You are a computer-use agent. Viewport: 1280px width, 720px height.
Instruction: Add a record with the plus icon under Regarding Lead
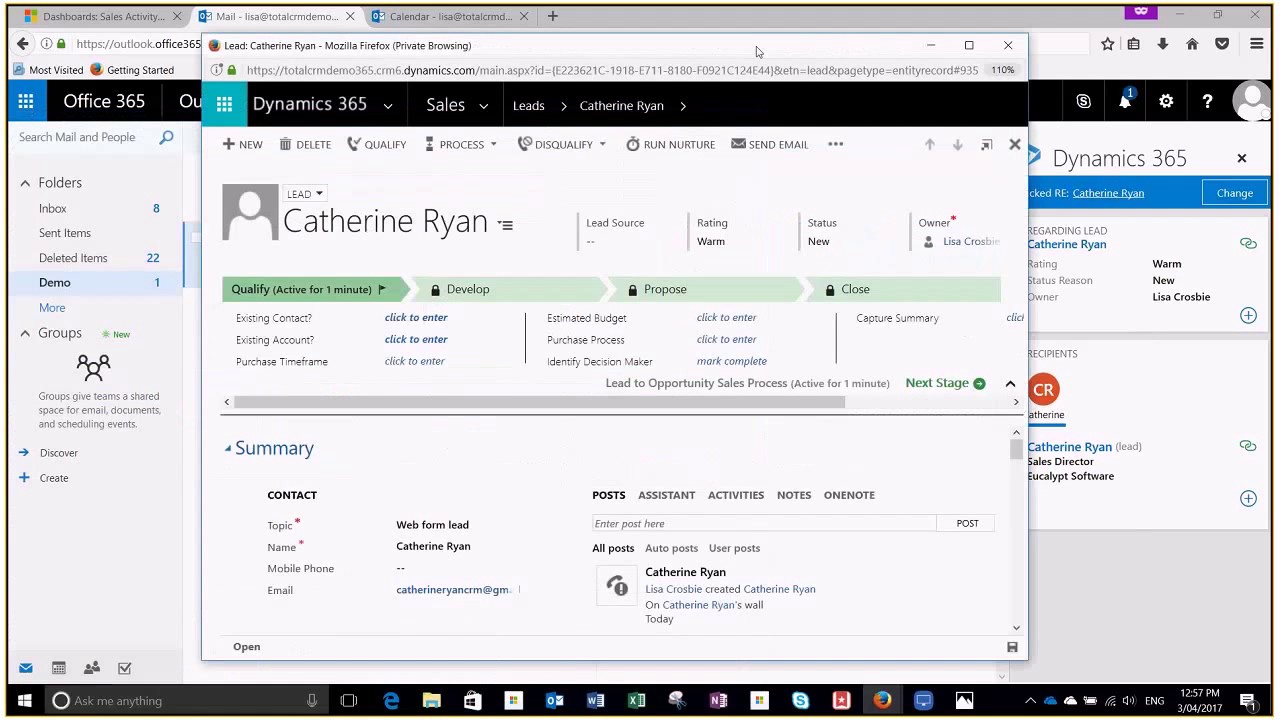pyautogui.click(x=1248, y=315)
